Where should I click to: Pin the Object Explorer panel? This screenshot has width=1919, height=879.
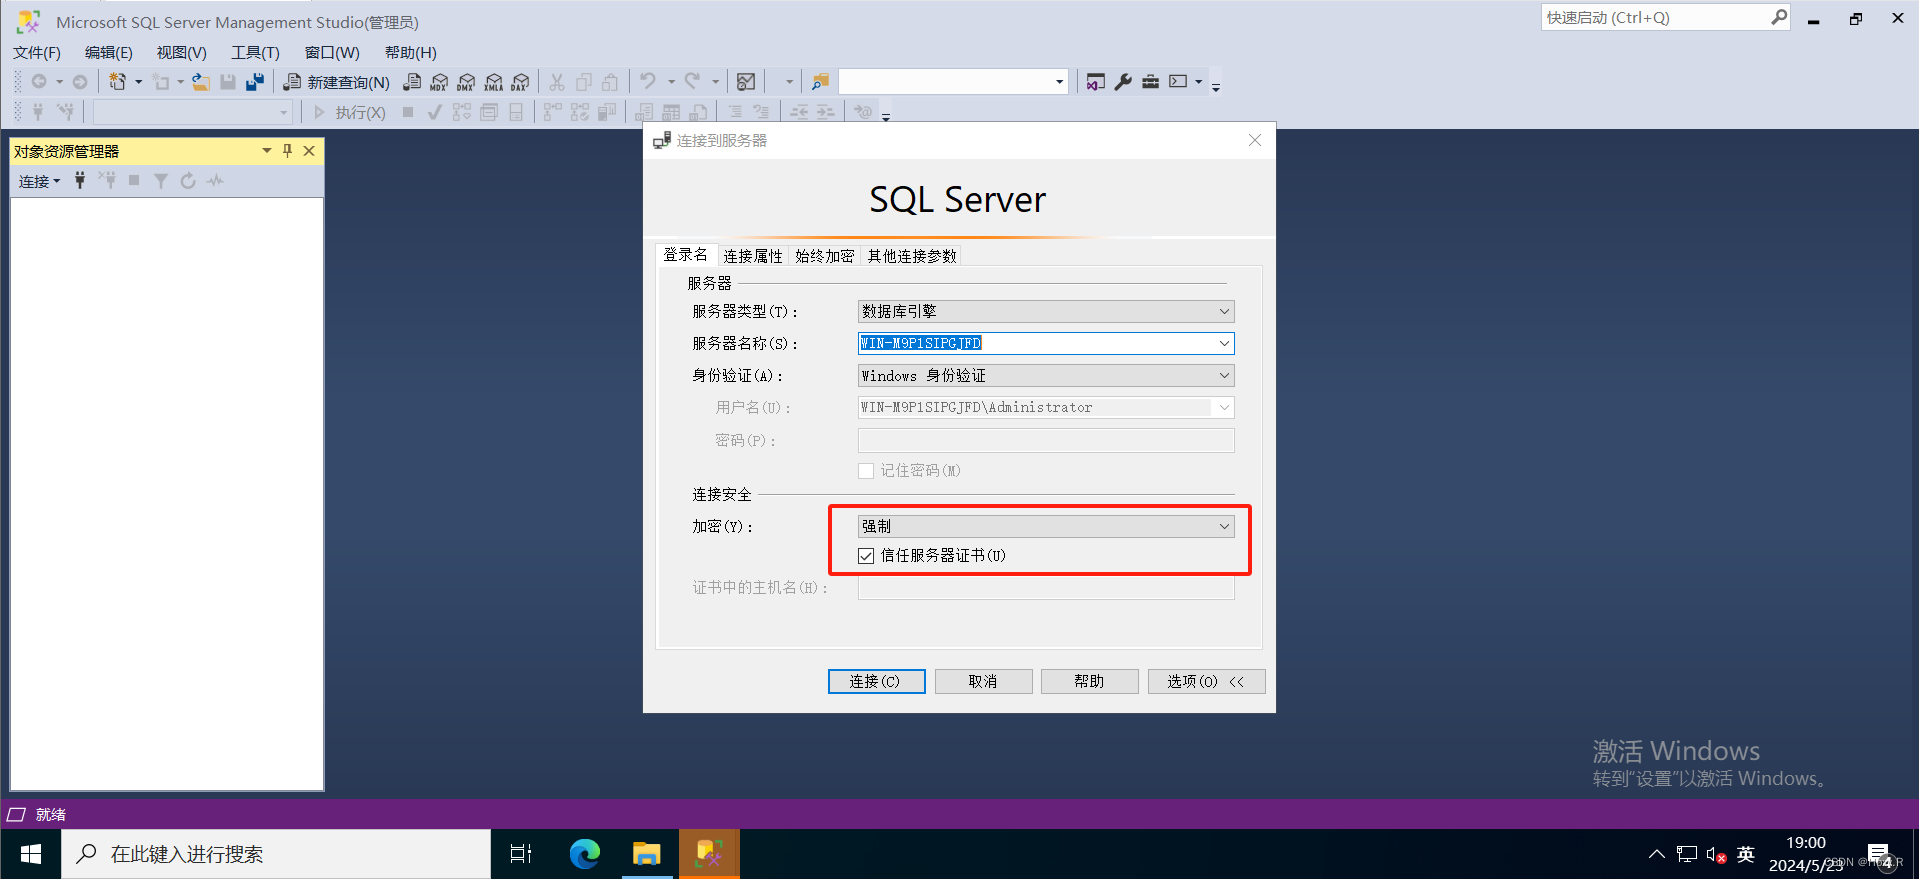(287, 151)
